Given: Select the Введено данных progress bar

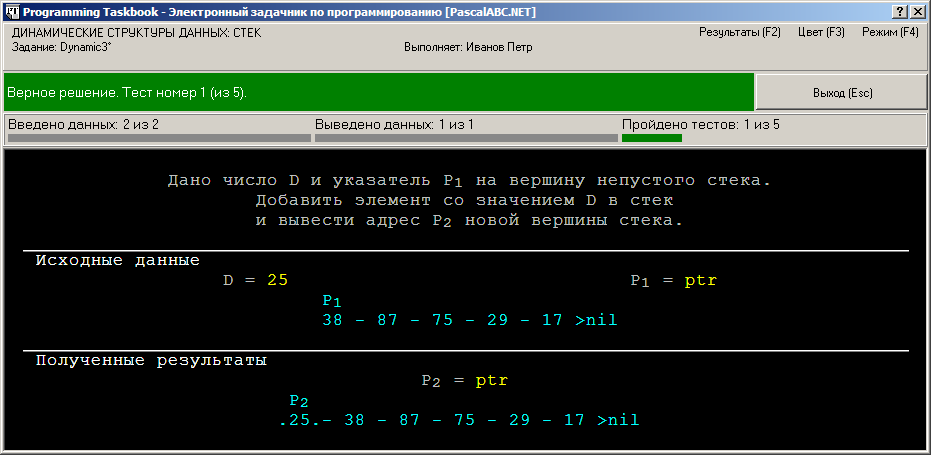Looking at the screenshot, I should coord(159,138).
